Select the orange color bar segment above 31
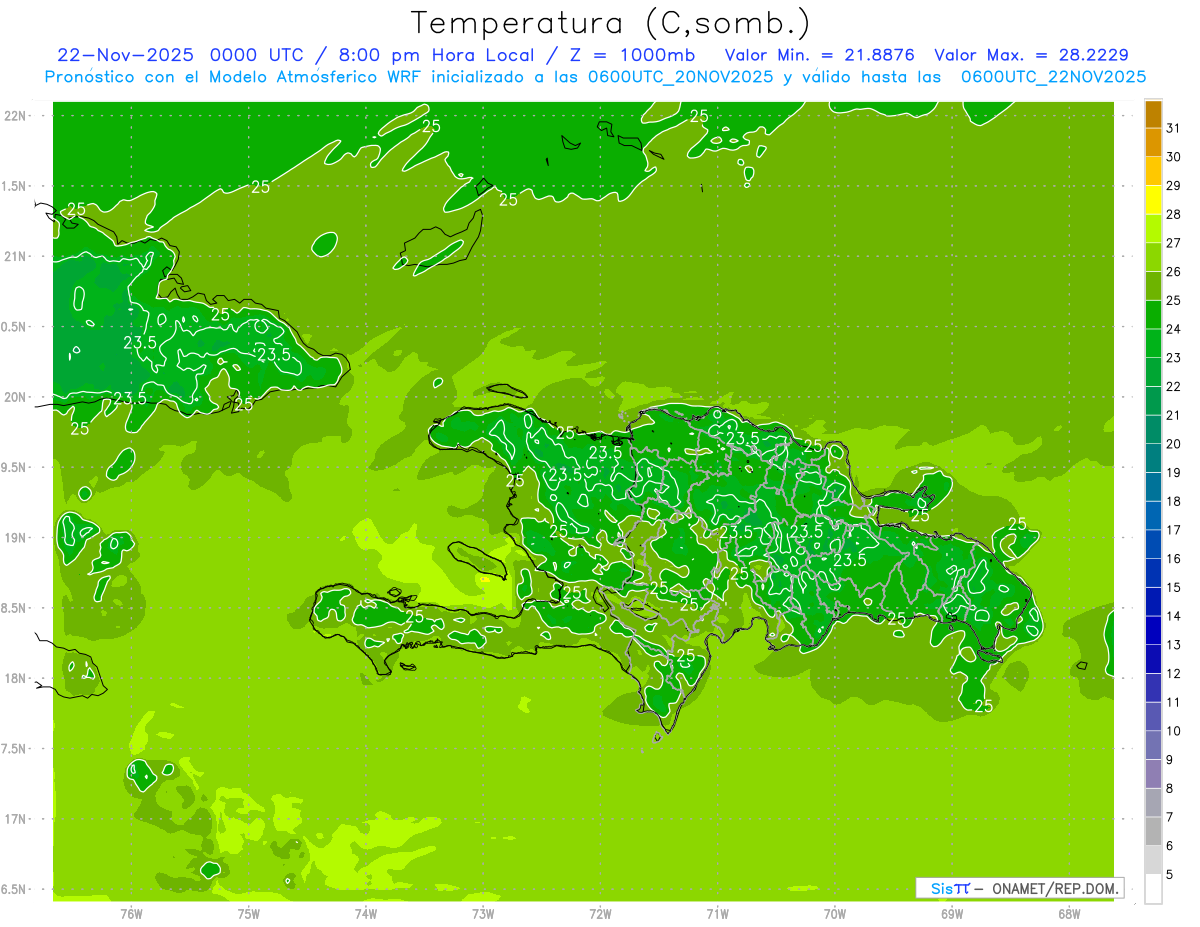The height and width of the screenshot is (927, 1200). click(1153, 114)
